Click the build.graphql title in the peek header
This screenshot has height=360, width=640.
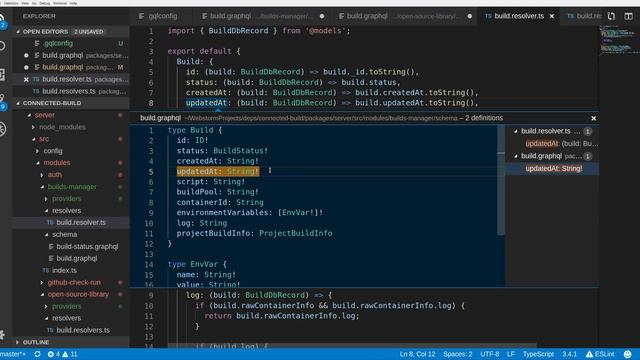(x=160, y=118)
